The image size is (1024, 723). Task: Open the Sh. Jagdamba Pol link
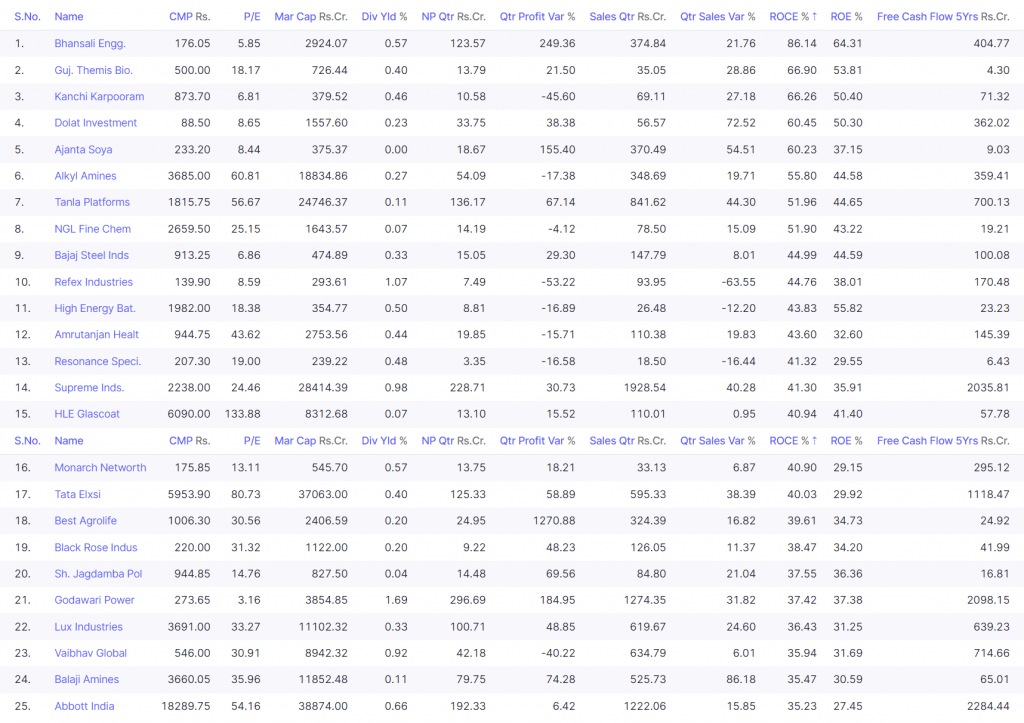[98, 573]
